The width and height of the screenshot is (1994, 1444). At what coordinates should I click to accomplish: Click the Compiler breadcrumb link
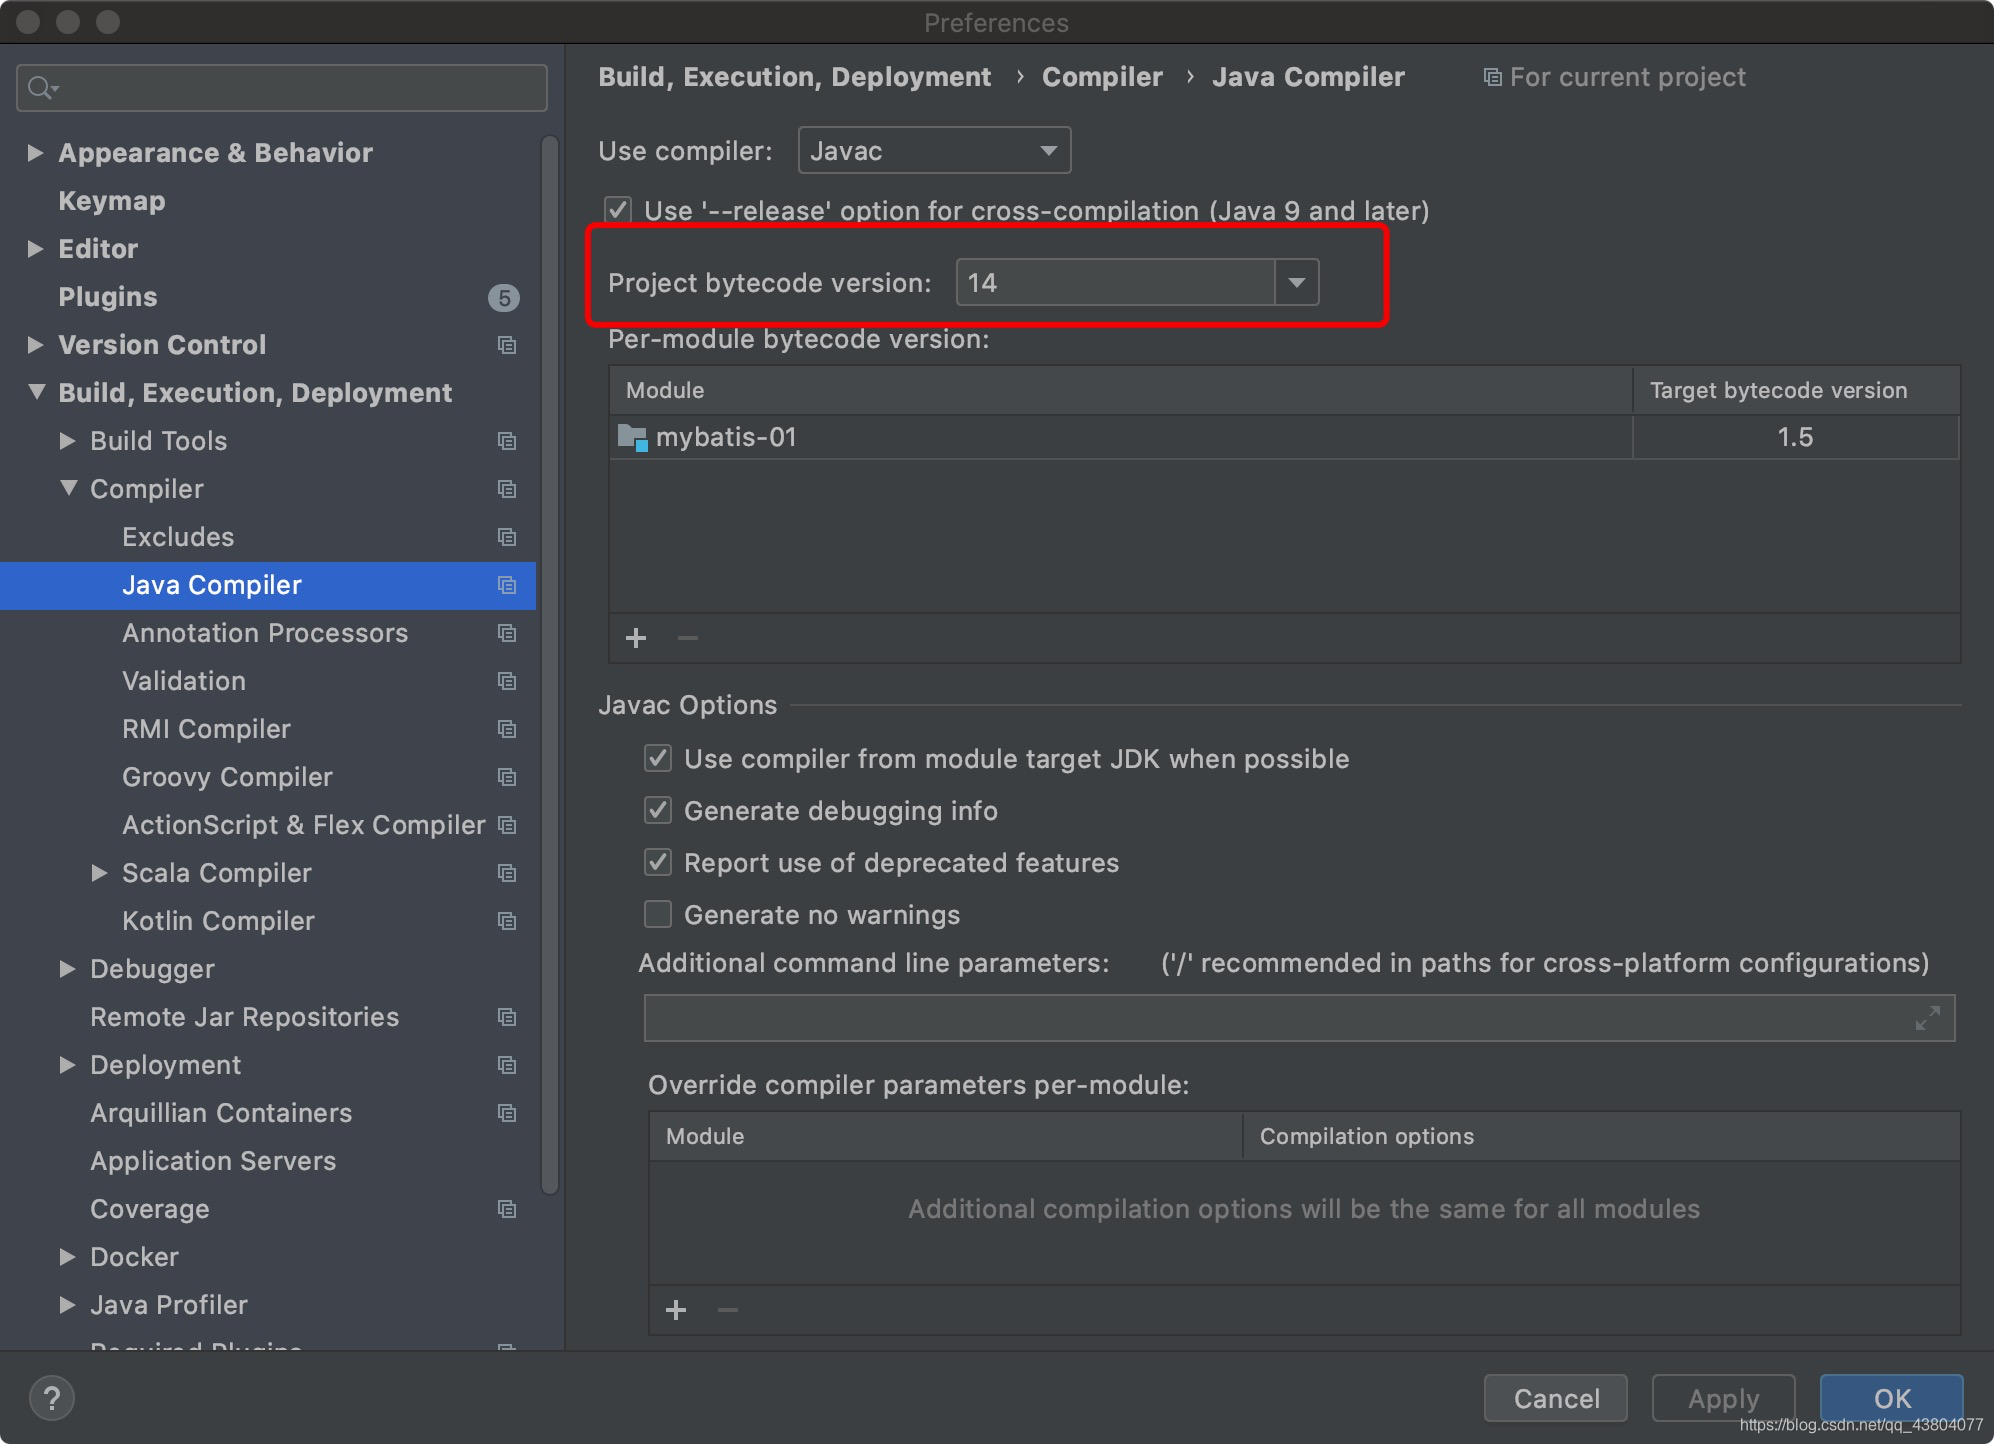pyautogui.click(x=1102, y=77)
